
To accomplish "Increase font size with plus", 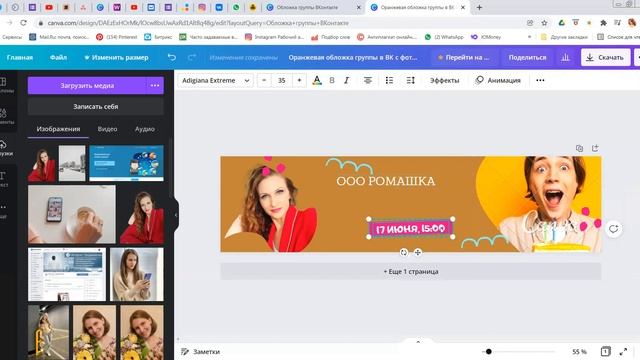I will [x=299, y=80].
